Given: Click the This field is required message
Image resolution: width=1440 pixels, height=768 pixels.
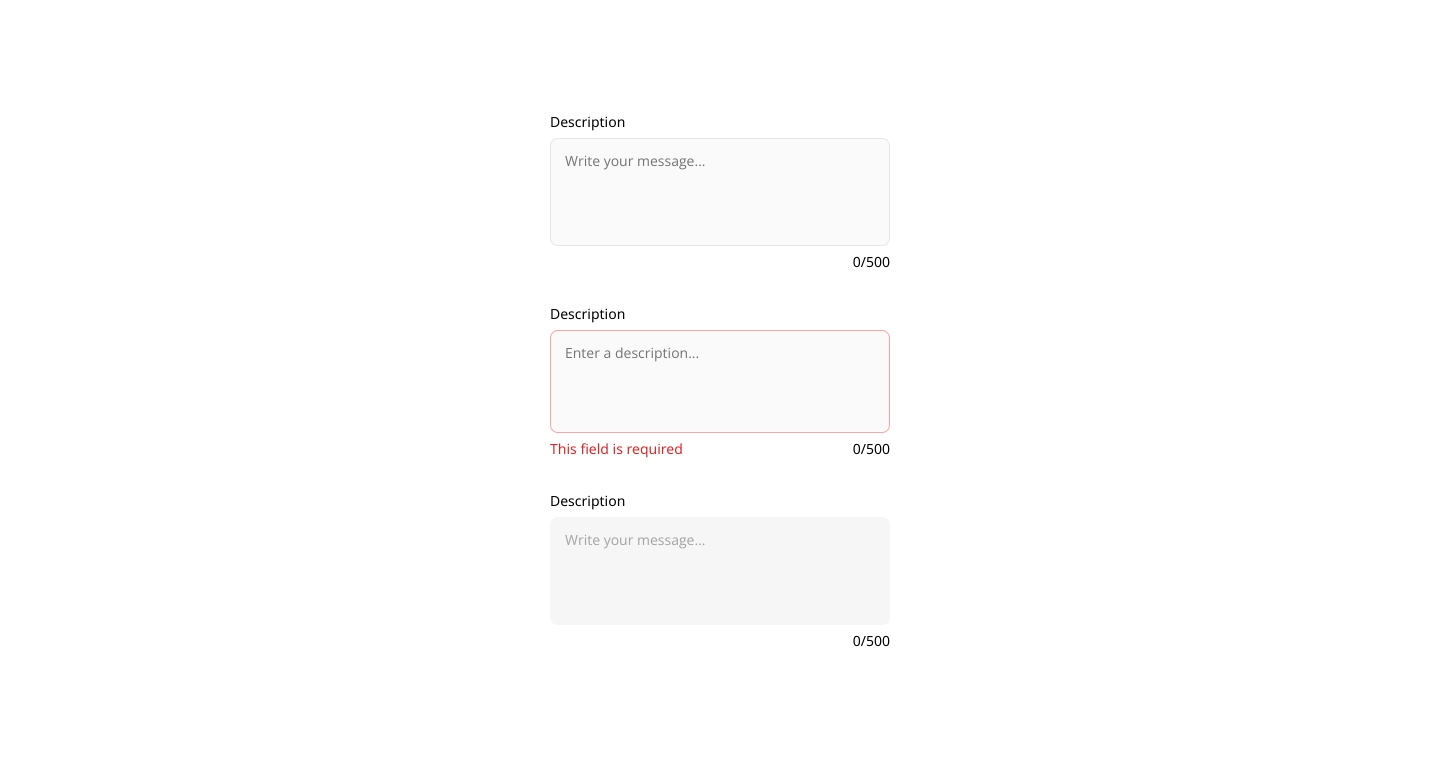Looking at the screenshot, I should click(x=616, y=449).
